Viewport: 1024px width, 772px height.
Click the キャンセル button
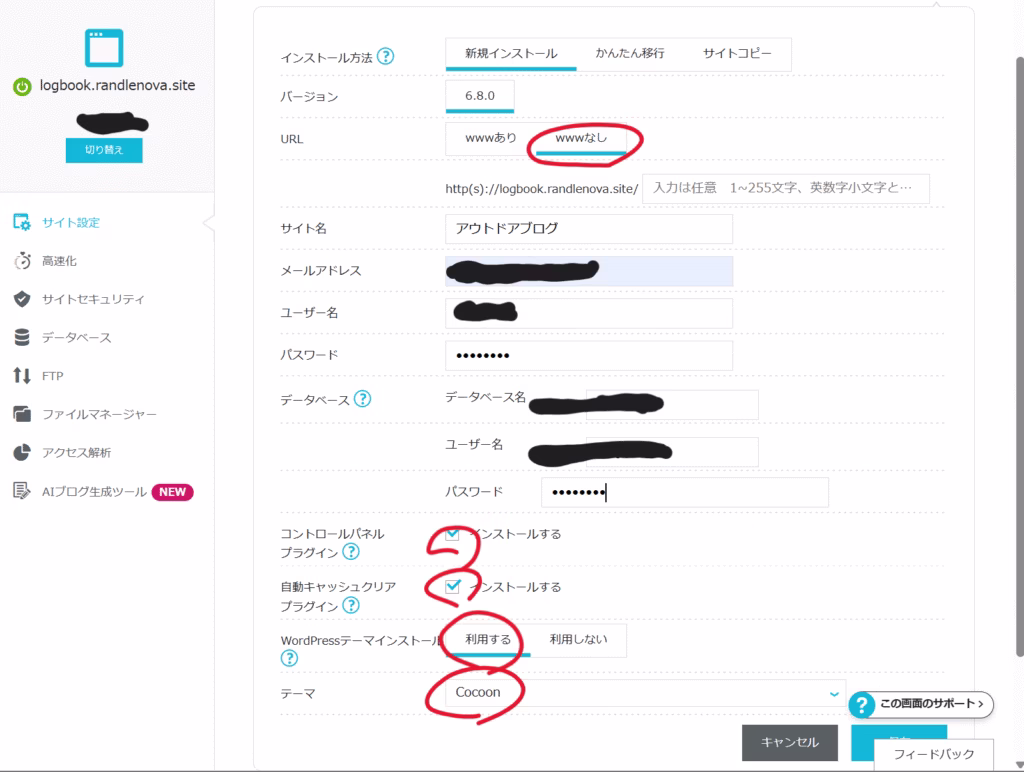coord(790,742)
